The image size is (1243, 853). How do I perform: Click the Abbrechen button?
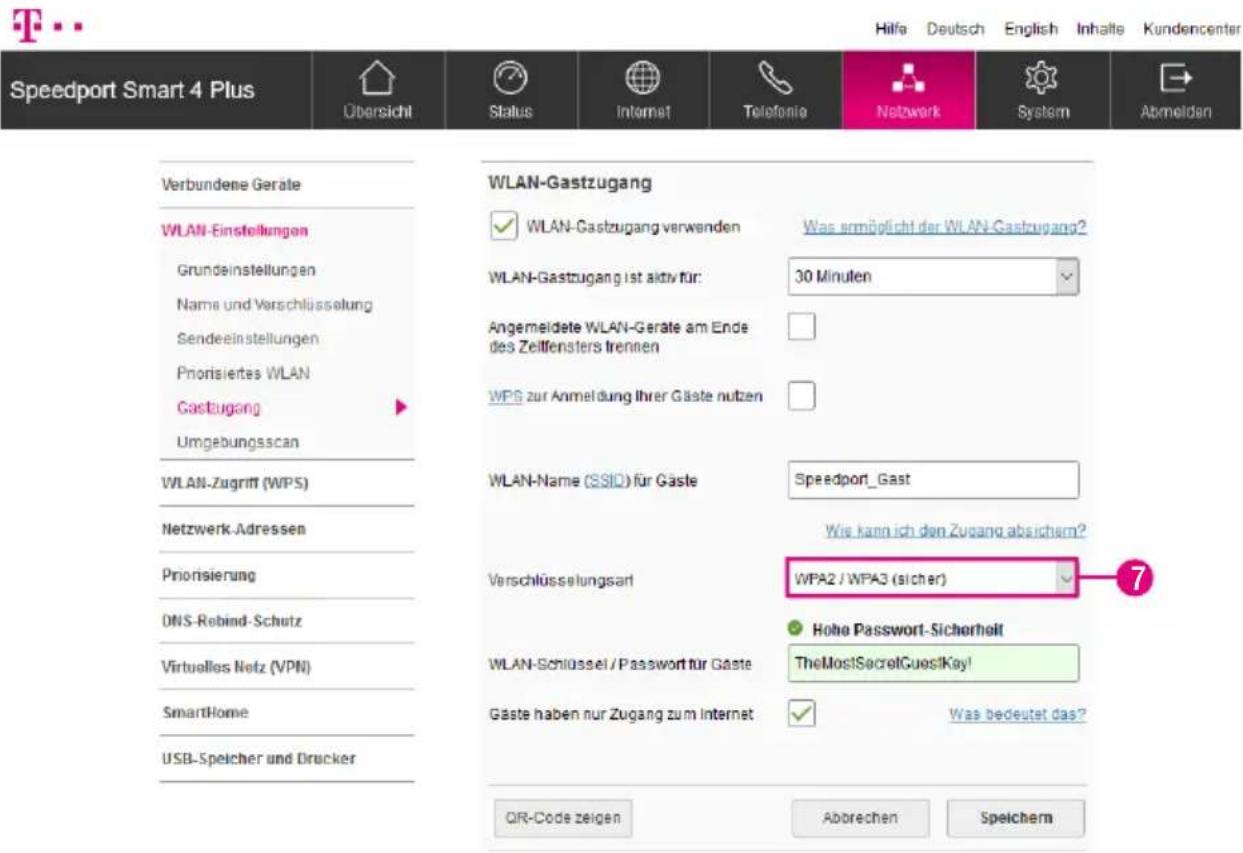[x=860, y=818]
